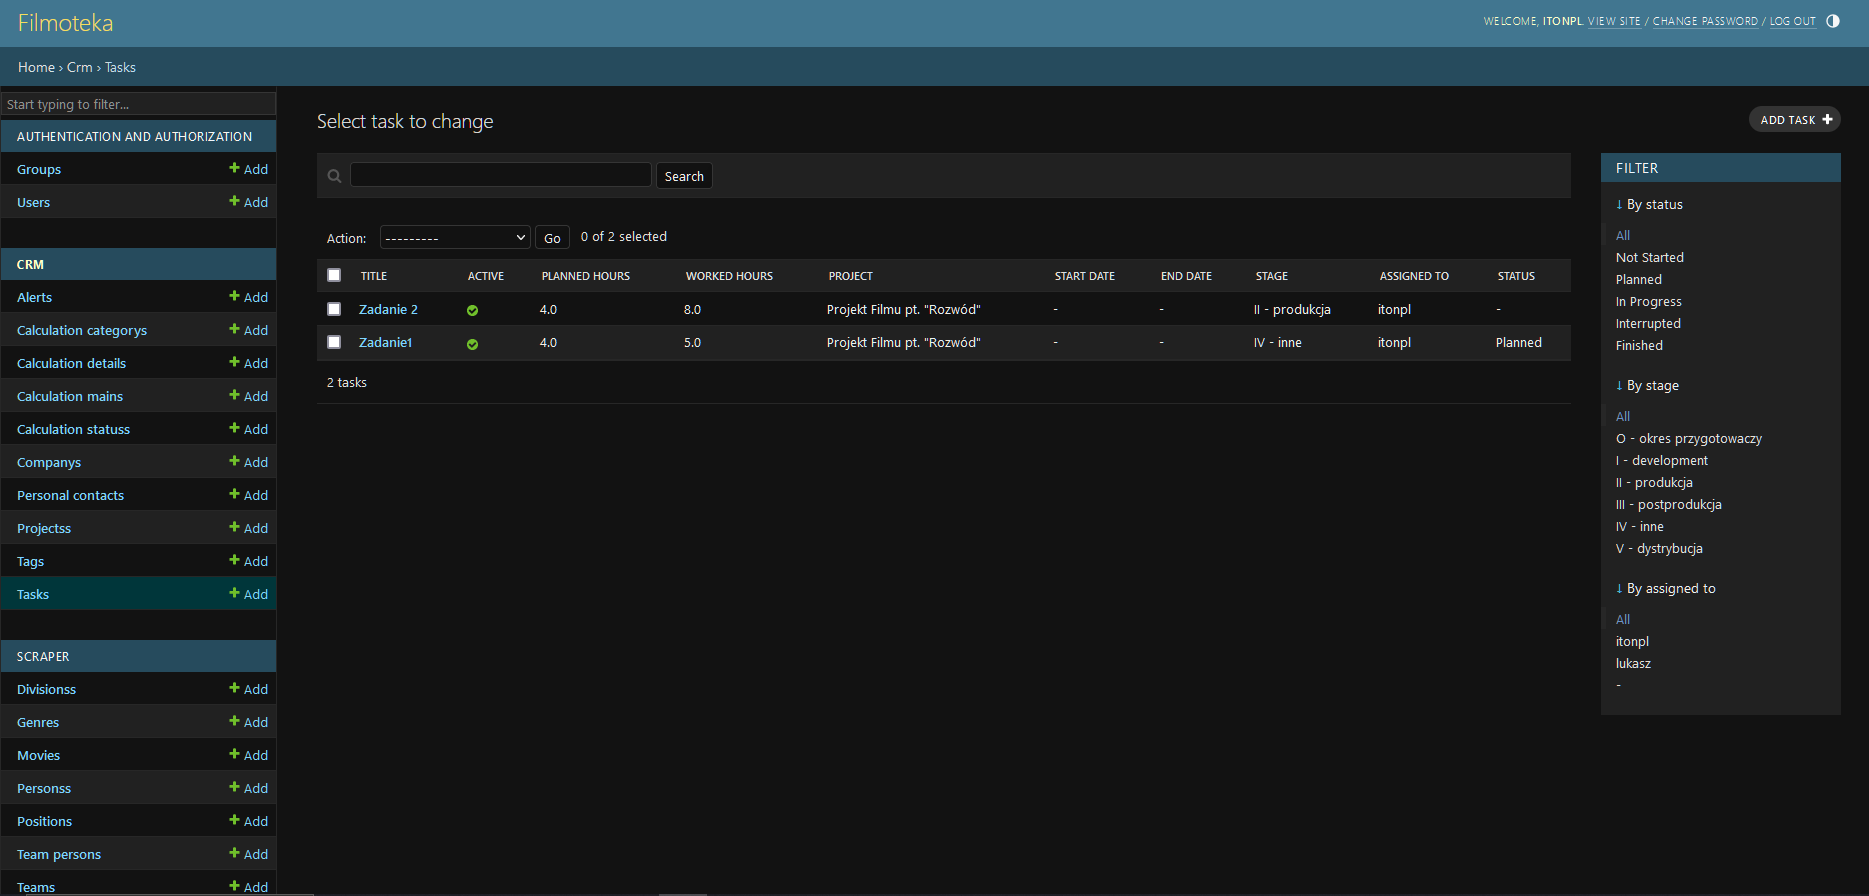Filter tasks by stage V - dystrybucja
Image resolution: width=1869 pixels, height=896 pixels.
pyautogui.click(x=1659, y=548)
